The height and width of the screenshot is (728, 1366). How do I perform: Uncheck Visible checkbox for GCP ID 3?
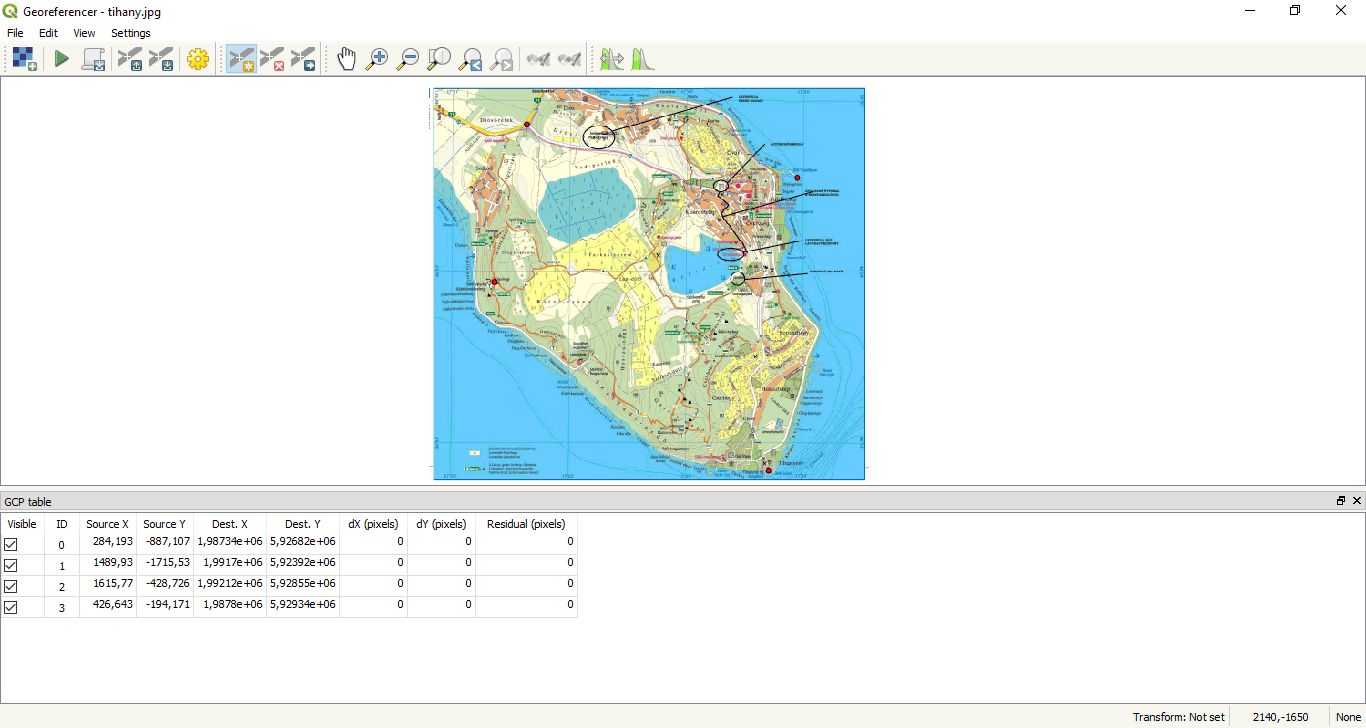pos(11,607)
